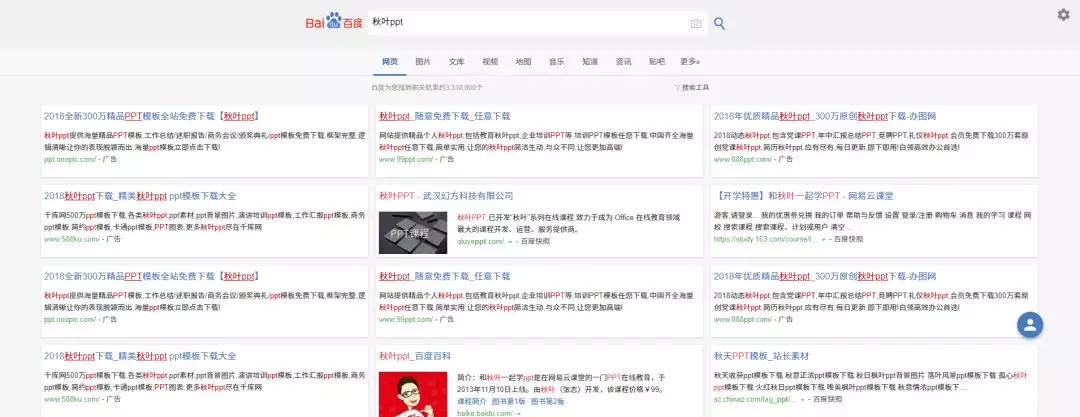Open the 图书第1版 sub-link

[x=508, y=401]
